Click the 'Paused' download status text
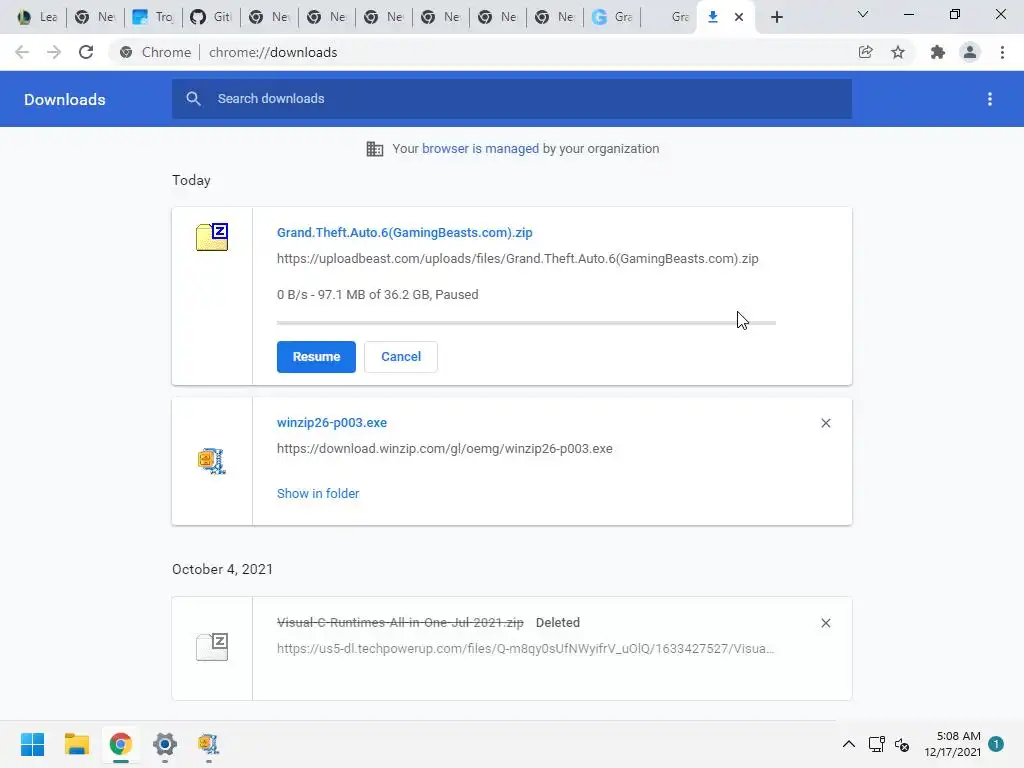 pyautogui.click(x=456, y=295)
